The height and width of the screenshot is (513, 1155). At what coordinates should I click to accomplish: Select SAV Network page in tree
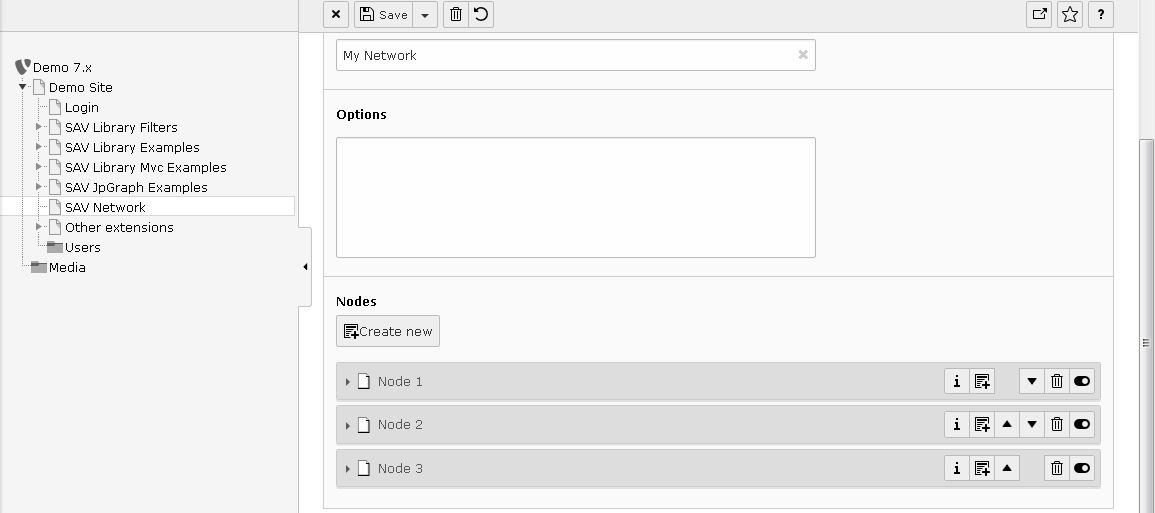click(105, 207)
